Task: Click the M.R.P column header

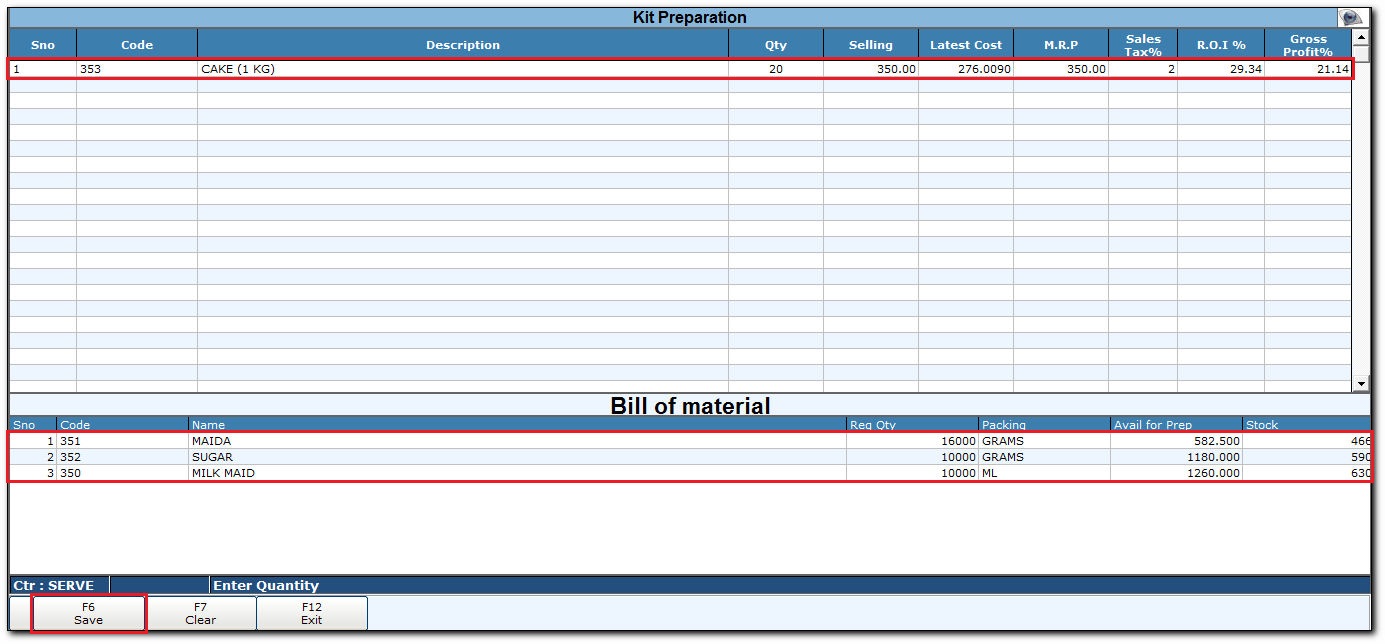Action: point(1061,44)
